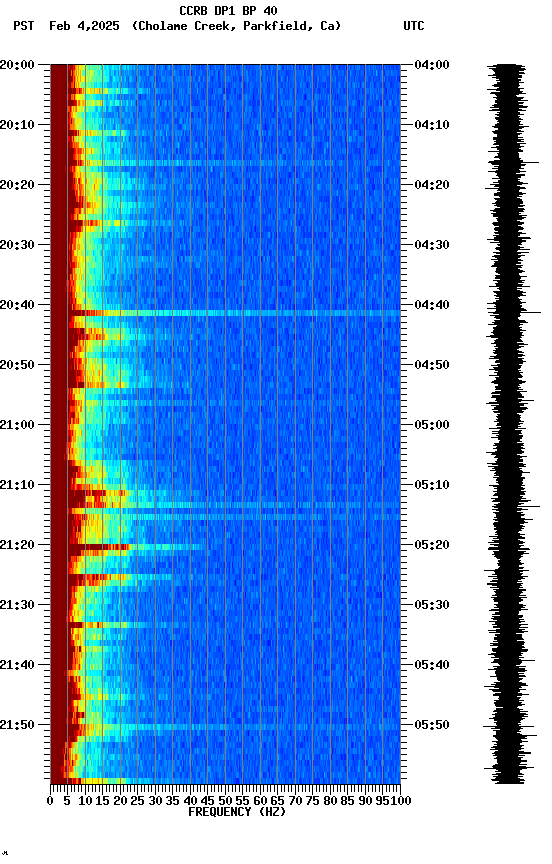Viewport: 552px width, 864px height.
Task: Click '(Cholame Creek, Parkfield, Ca)' location text
Action: 236,26
